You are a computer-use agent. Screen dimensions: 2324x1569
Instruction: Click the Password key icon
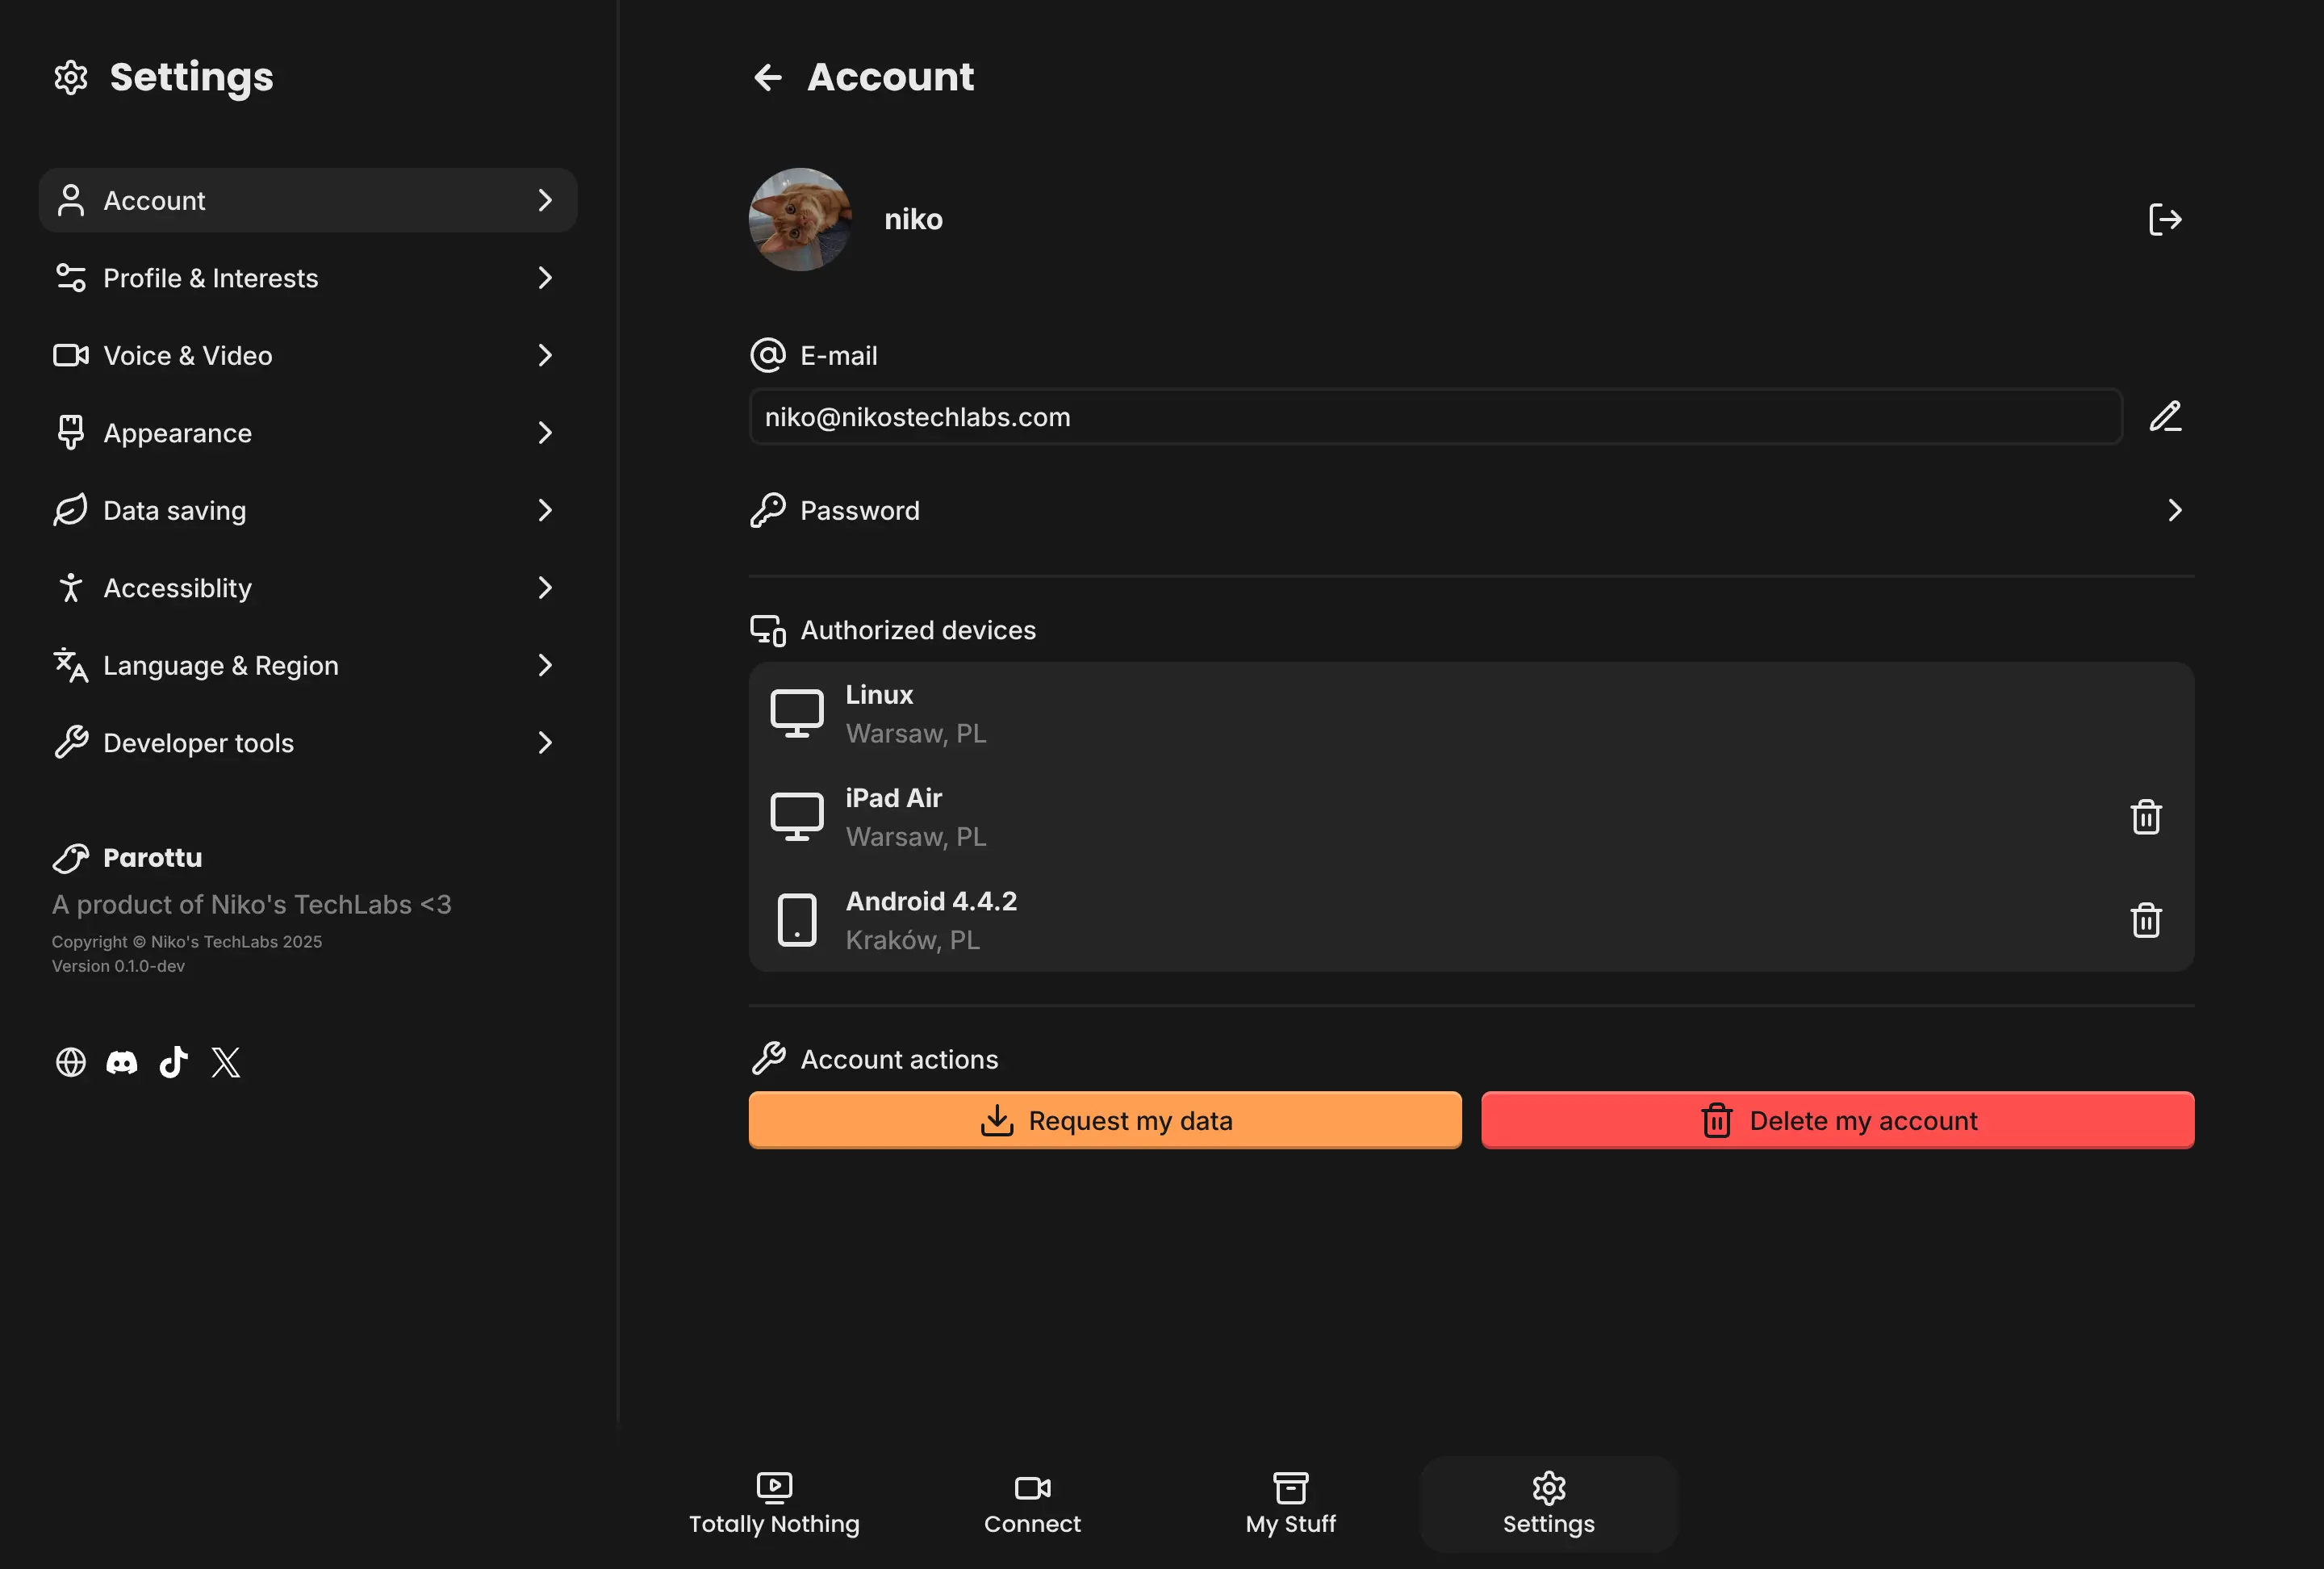coord(768,510)
